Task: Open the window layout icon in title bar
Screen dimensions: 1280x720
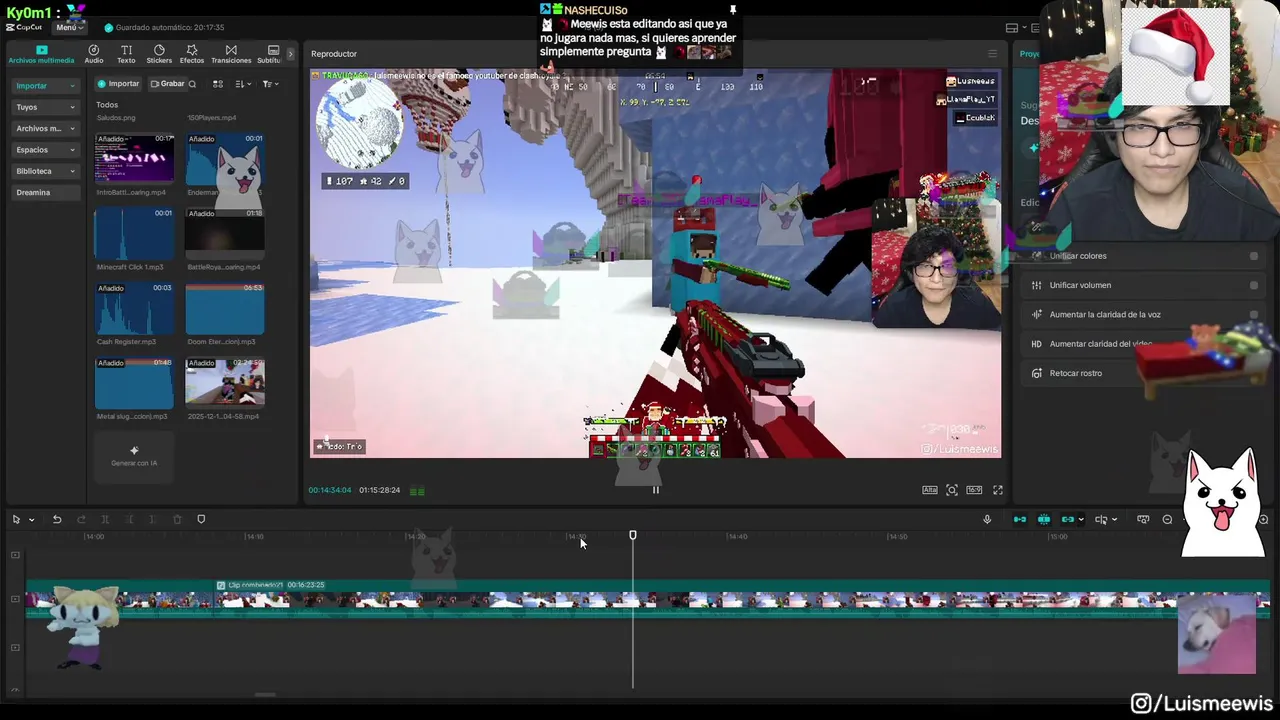Action: (x=1012, y=28)
